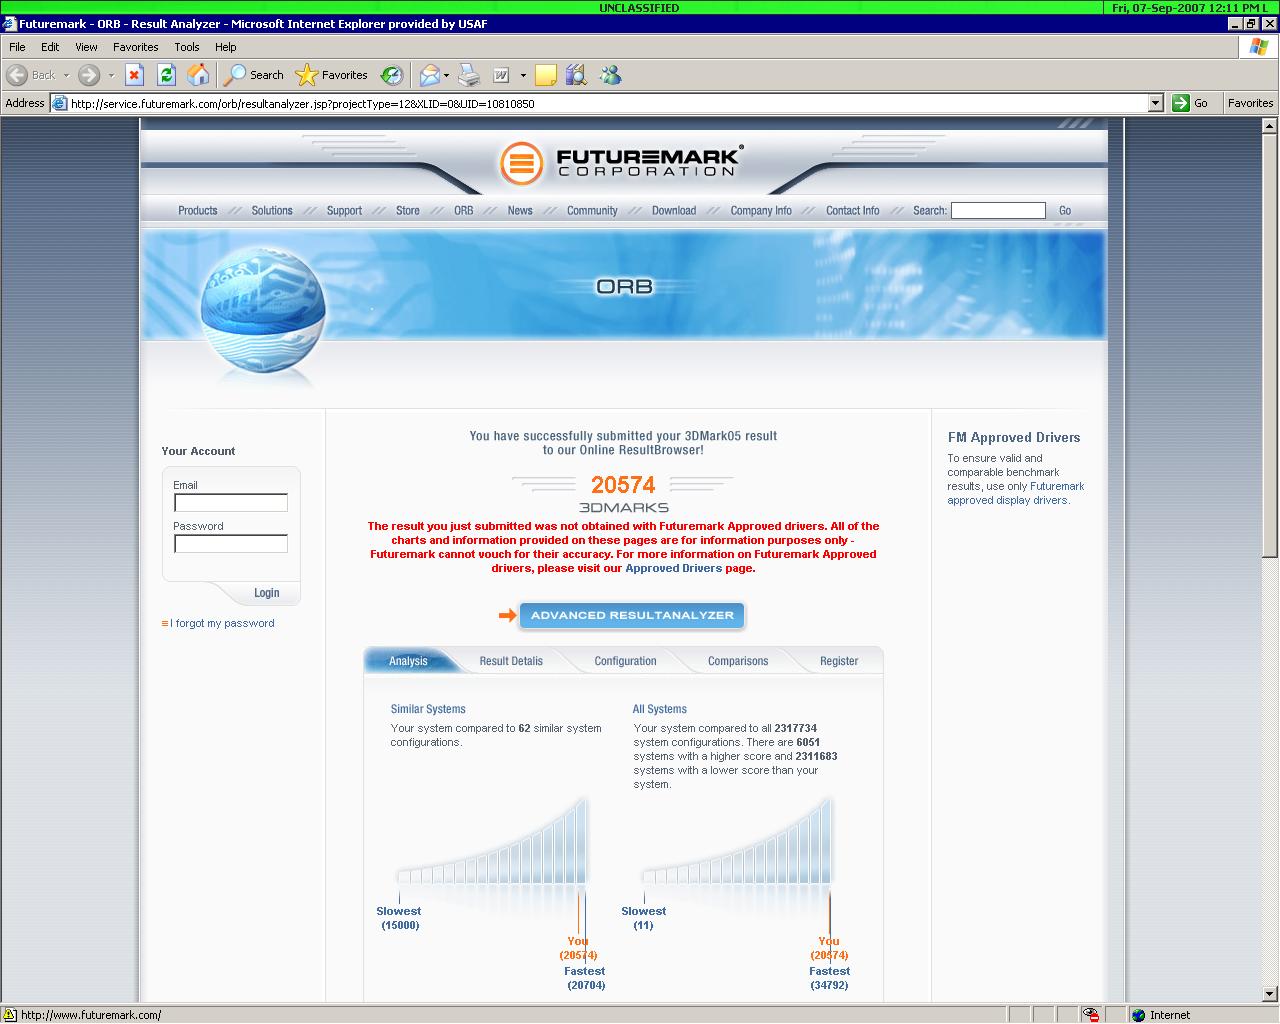1280x1024 pixels.
Task: Open the Contact Info navigation link
Action: coord(853,211)
